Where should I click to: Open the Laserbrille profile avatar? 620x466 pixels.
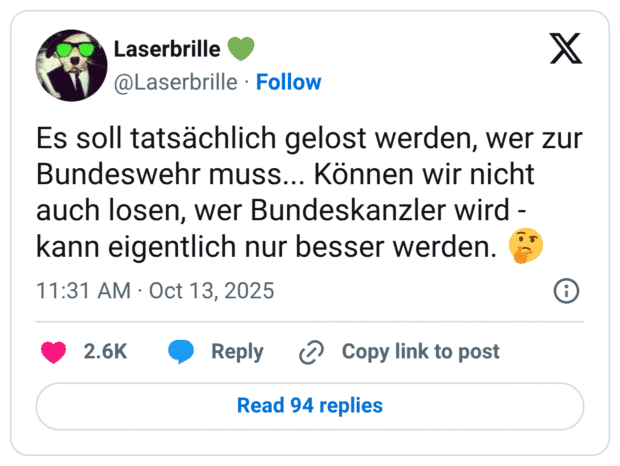tap(68, 64)
